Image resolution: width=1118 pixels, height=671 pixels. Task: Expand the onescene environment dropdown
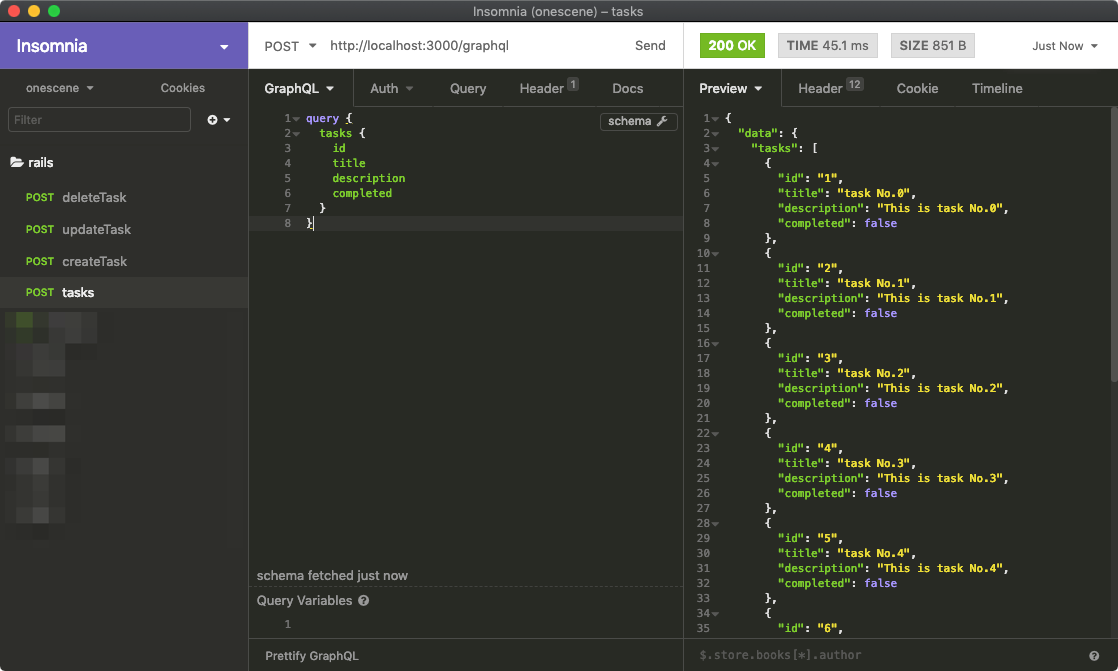[60, 88]
